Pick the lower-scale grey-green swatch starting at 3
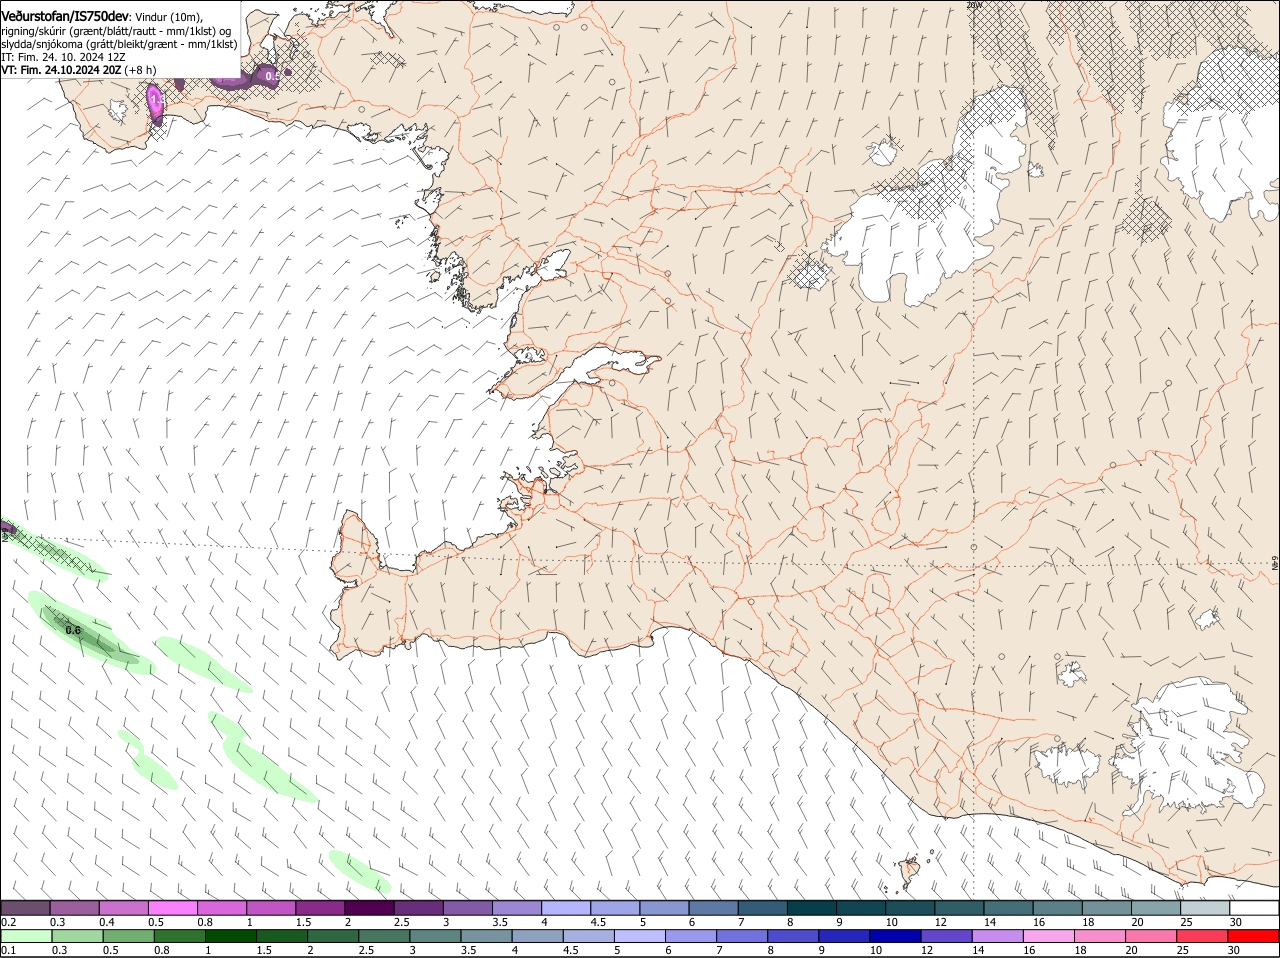Viewport: 1280px width, 958px height. pos(435,936)
